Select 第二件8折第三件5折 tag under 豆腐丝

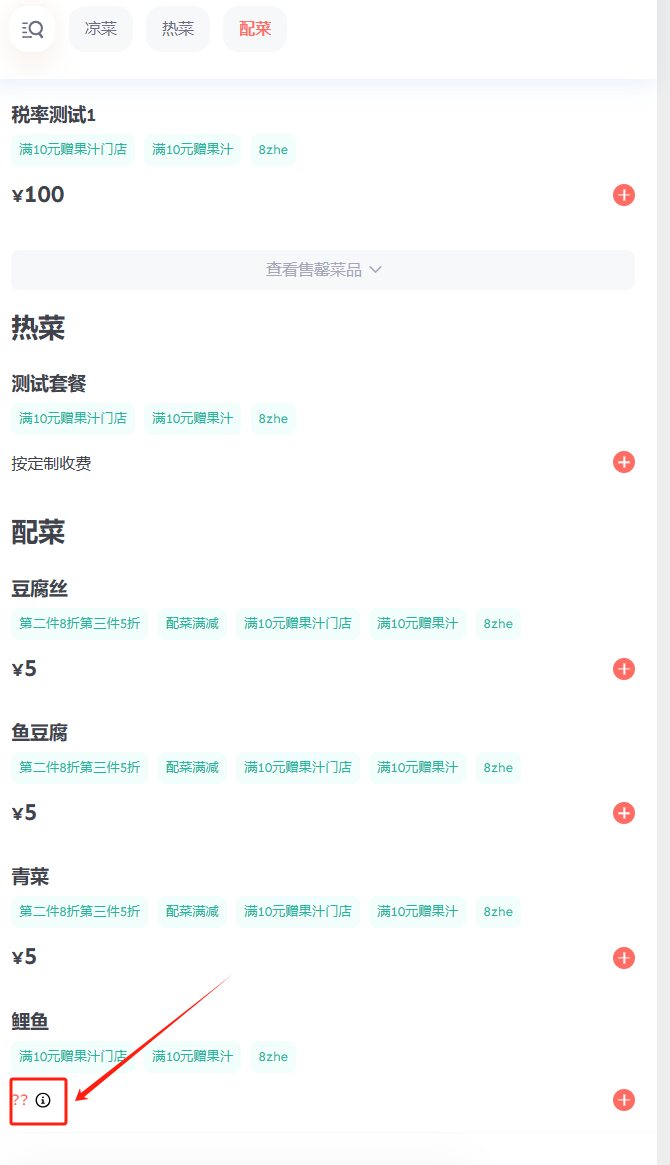click(79, 623)
